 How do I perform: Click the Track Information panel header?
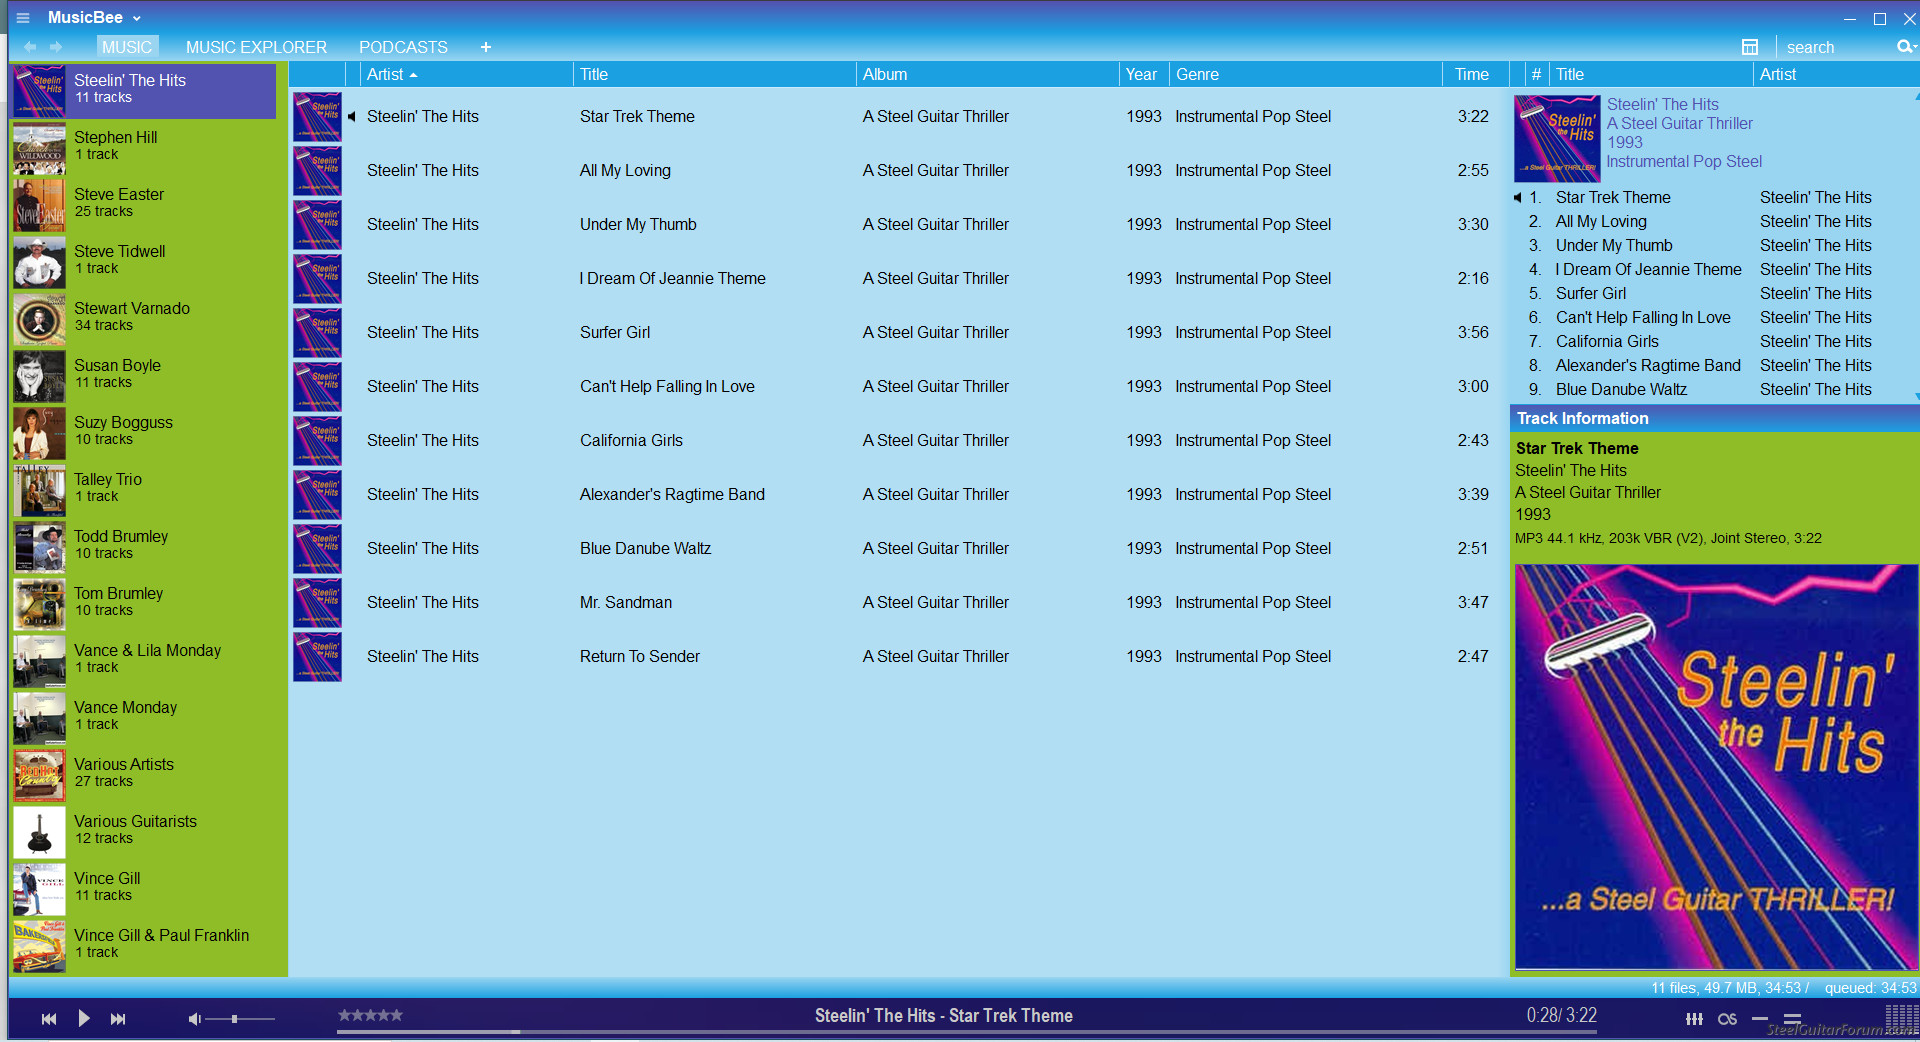click(x=1714, y=419)
